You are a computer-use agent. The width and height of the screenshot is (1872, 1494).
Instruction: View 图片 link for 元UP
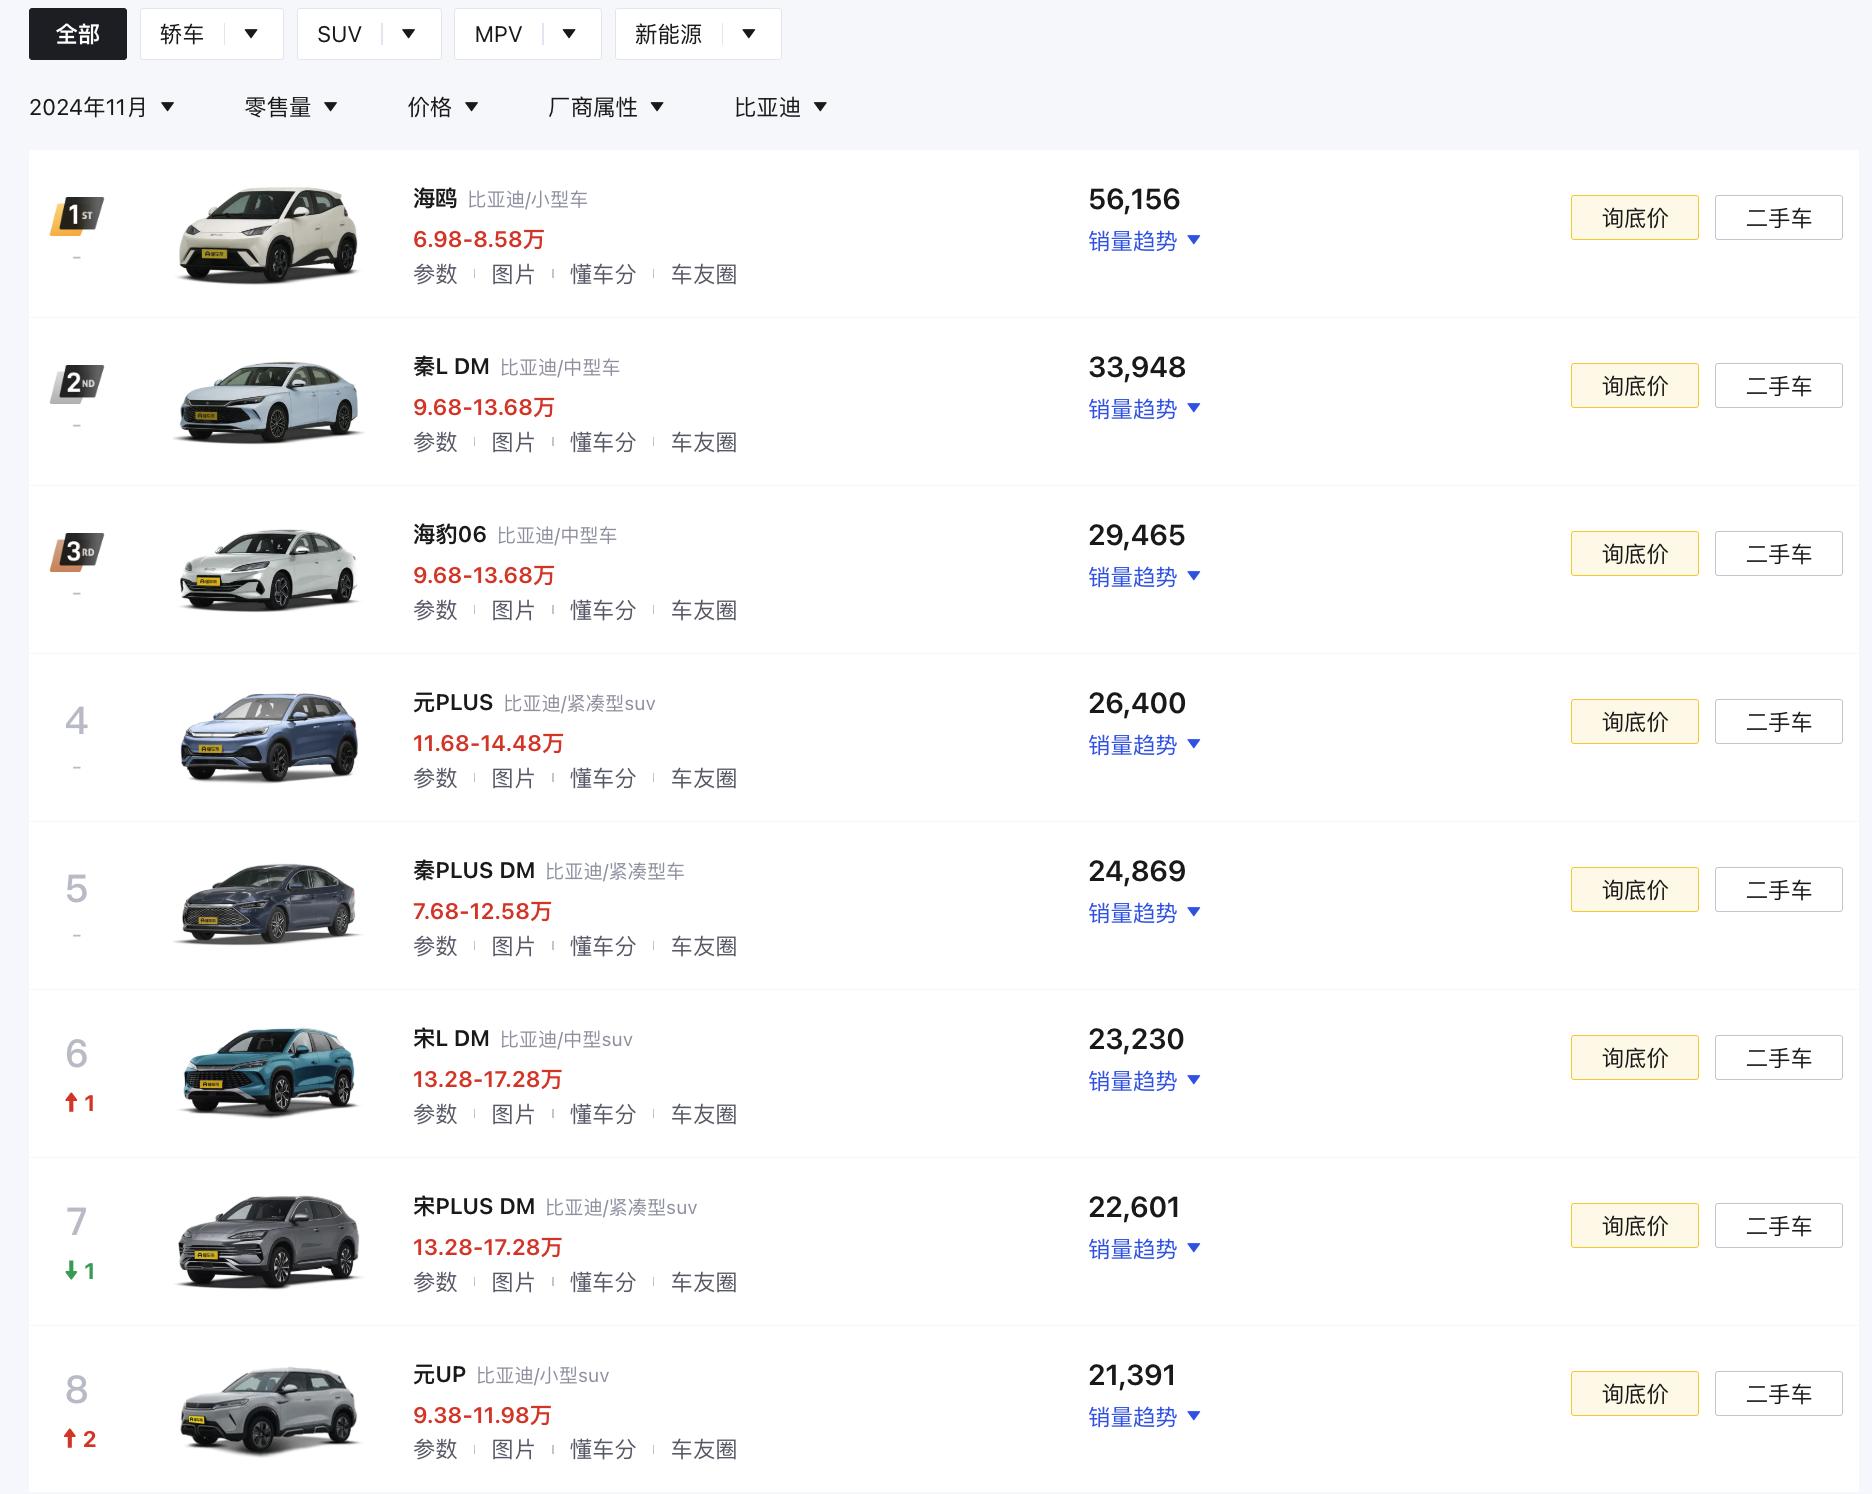(513, 1449)
